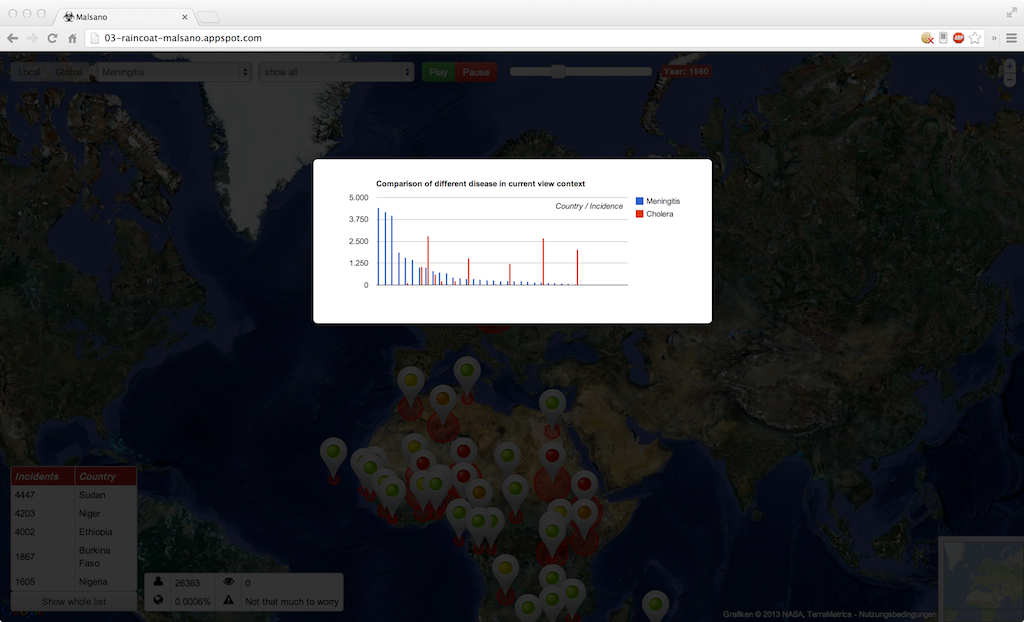Click the 'Year: 1980' label
Screen dimensions: 1024x622
686,71
